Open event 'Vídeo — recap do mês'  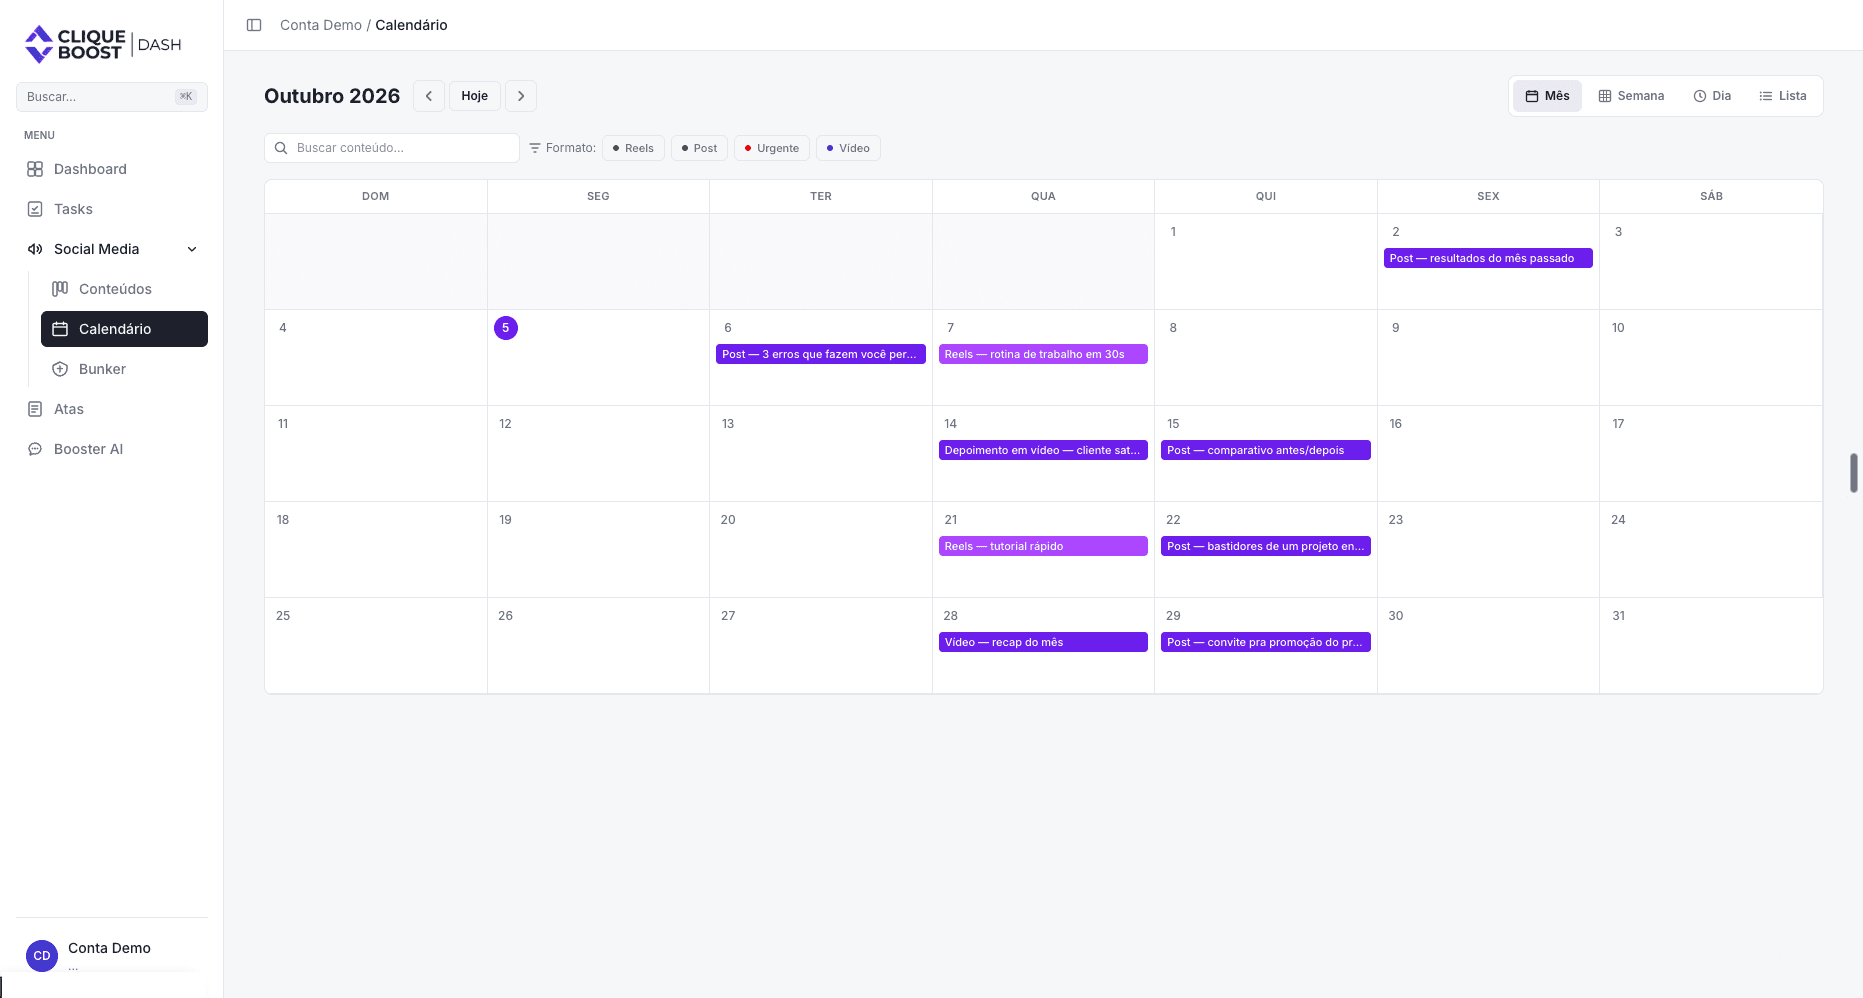(x=1043, y=642)
